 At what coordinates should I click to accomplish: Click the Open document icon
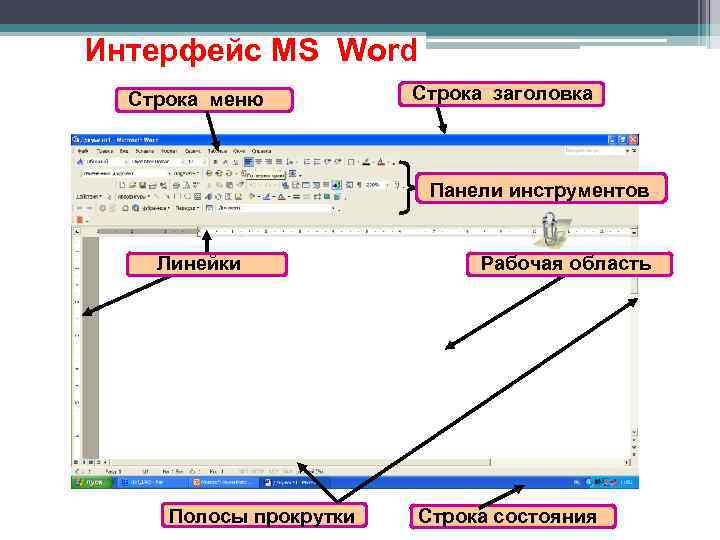(x=132, y=185)
